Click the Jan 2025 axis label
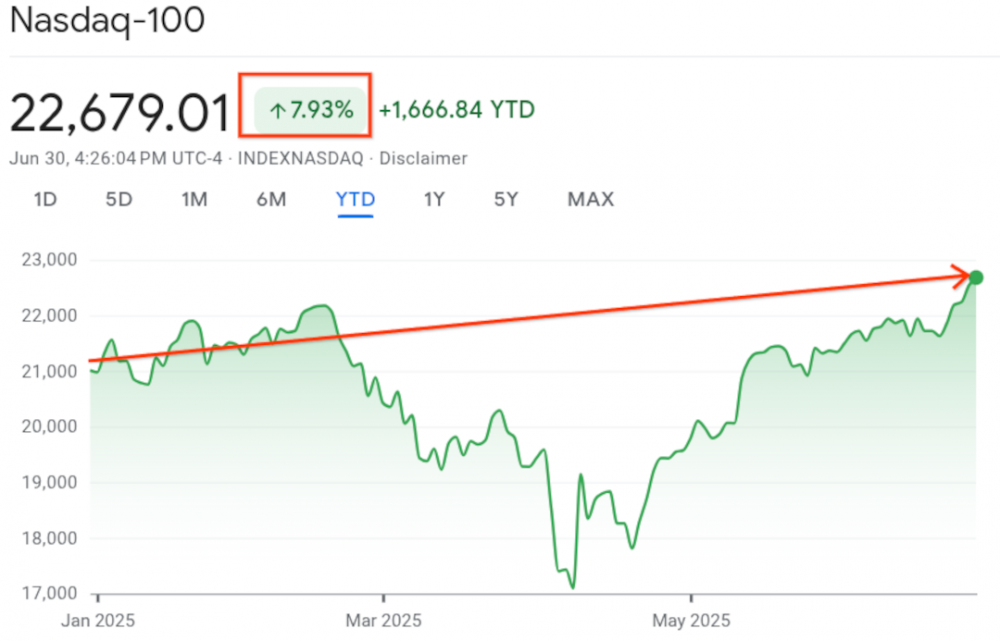 pos(96,618)
